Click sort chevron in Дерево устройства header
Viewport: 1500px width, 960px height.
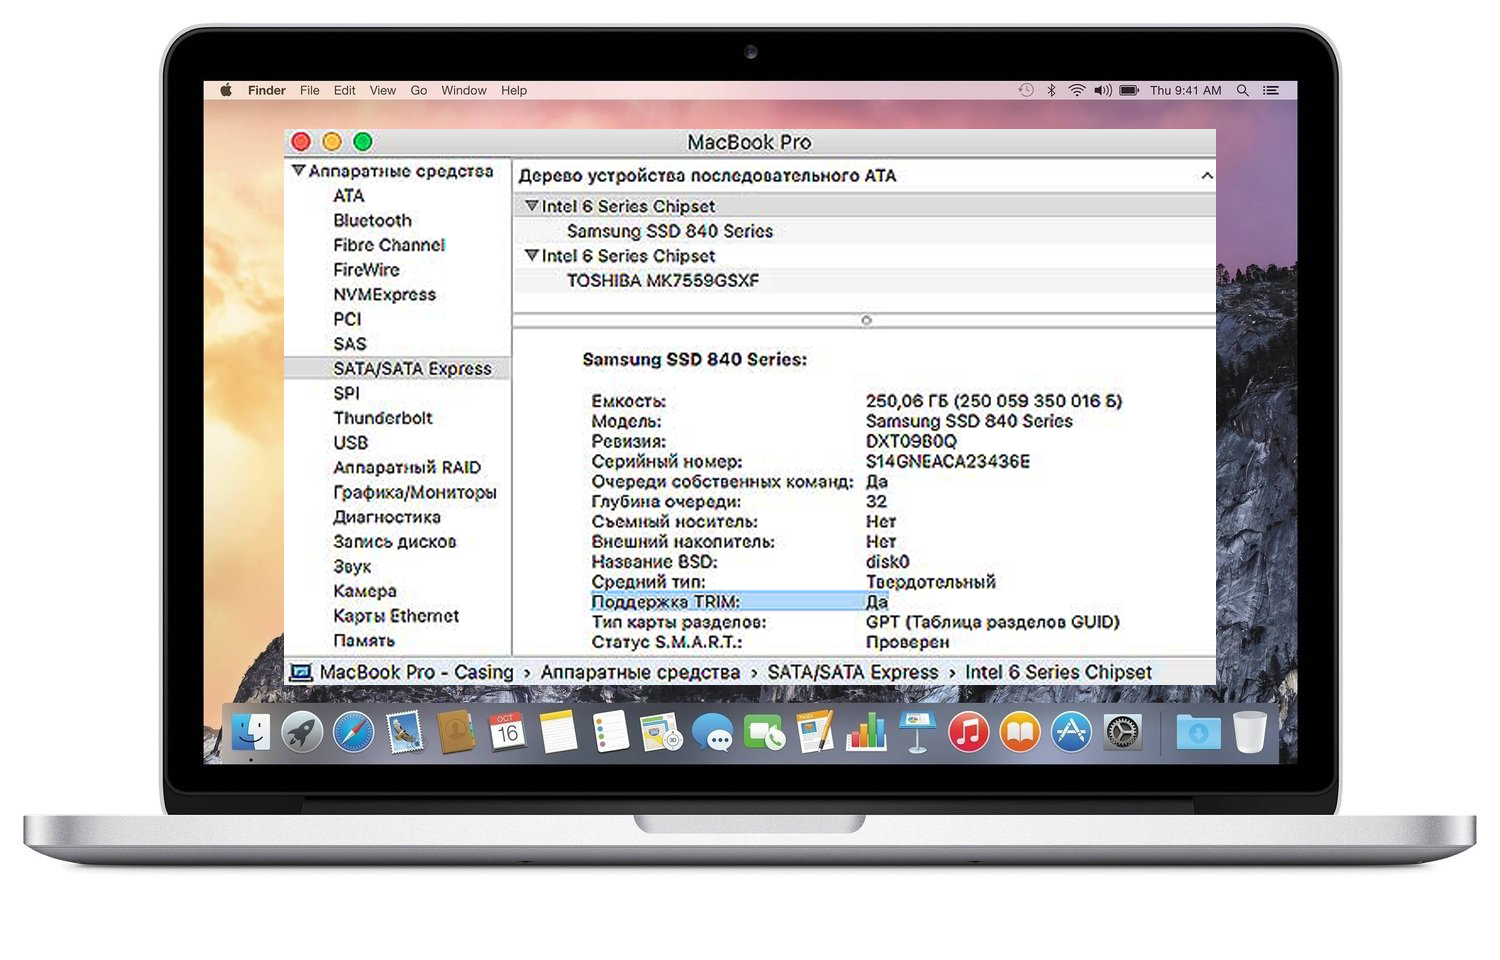tap(1207, 176)
